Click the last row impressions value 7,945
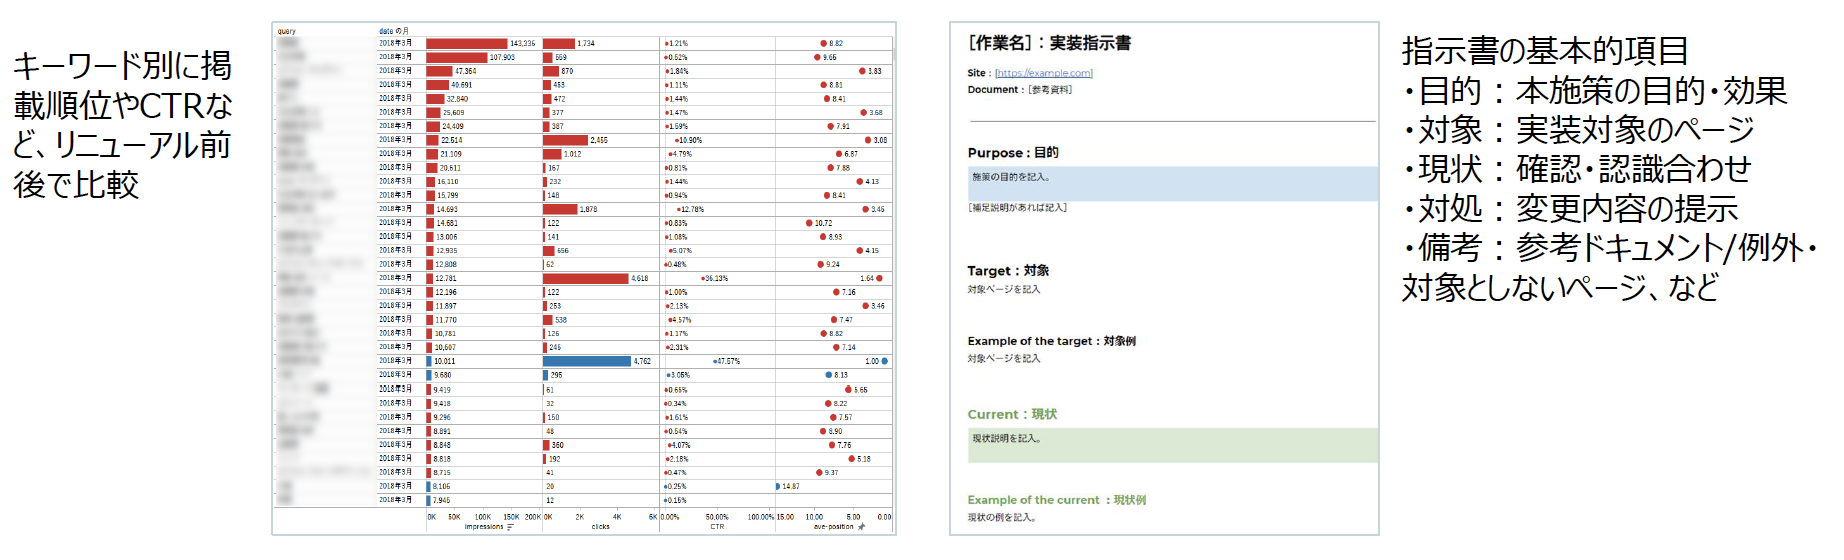Screen dimensions: 1844x560 tap(442, 500)
